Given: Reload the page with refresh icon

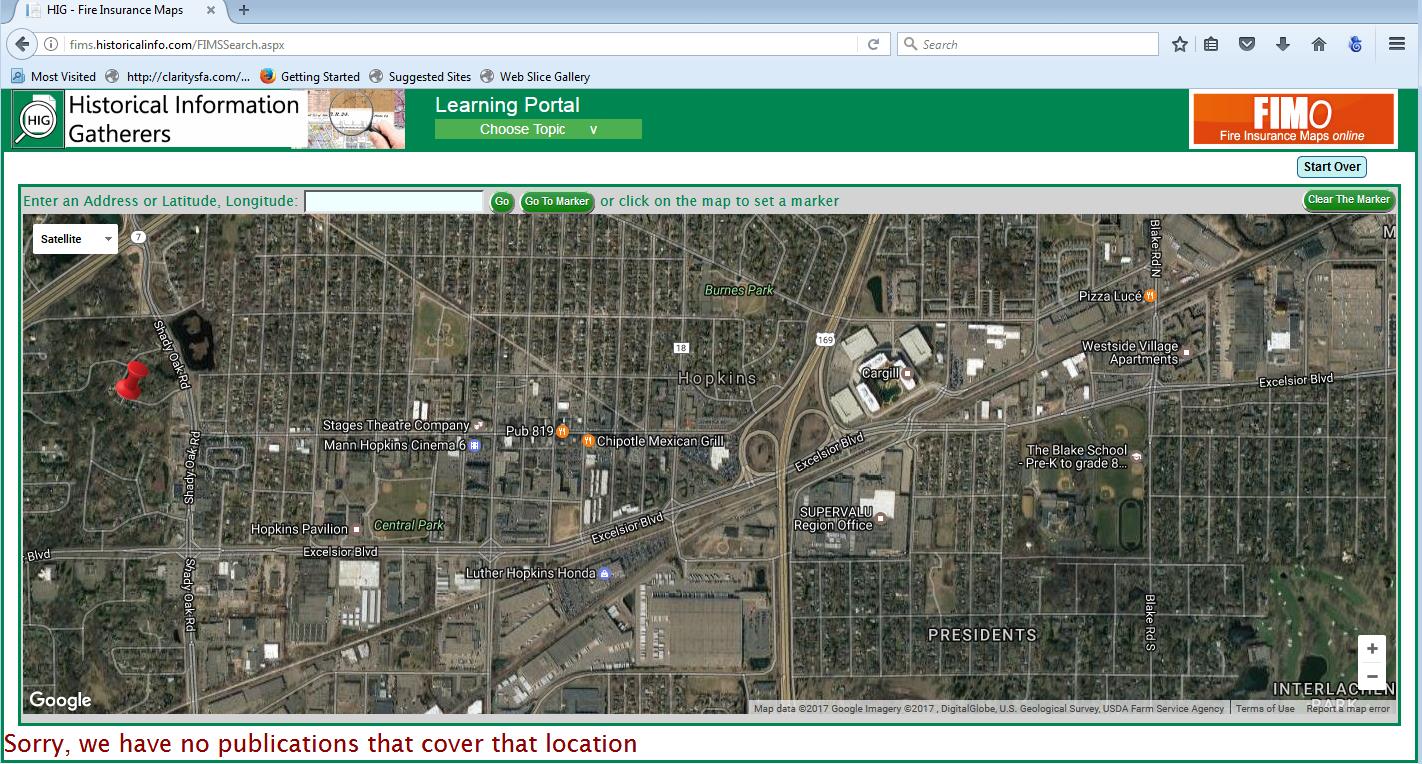Looking at the screenshot, I should point(873,44).
